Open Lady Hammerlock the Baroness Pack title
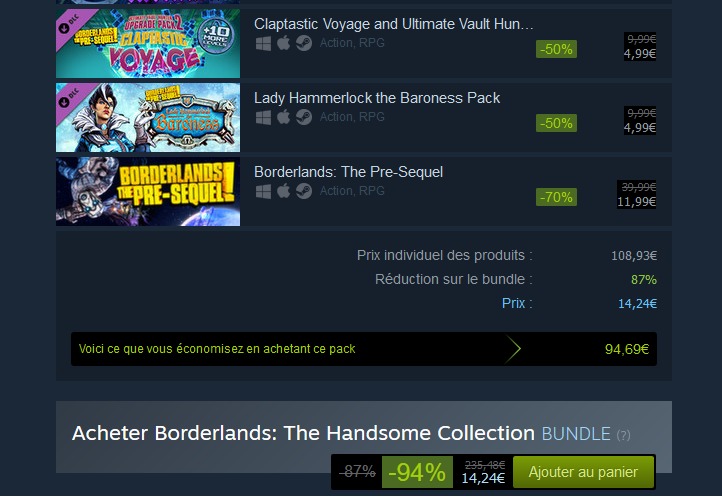722x497 pixels. (x=377, y=98)
